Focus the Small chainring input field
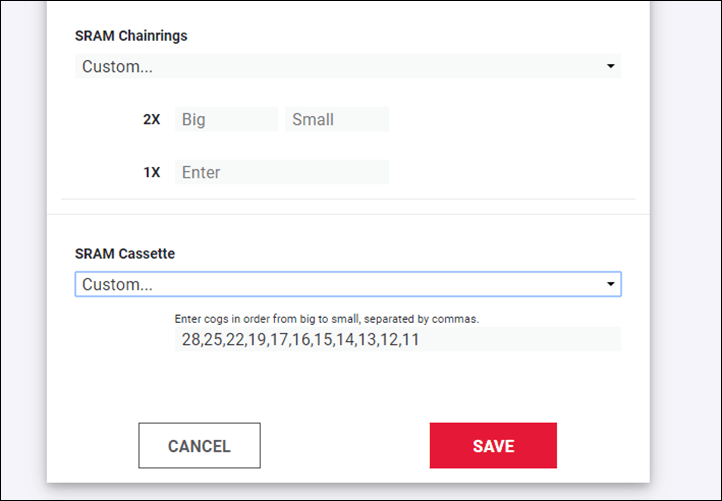The image size is (722, 501). pos(337,119)
